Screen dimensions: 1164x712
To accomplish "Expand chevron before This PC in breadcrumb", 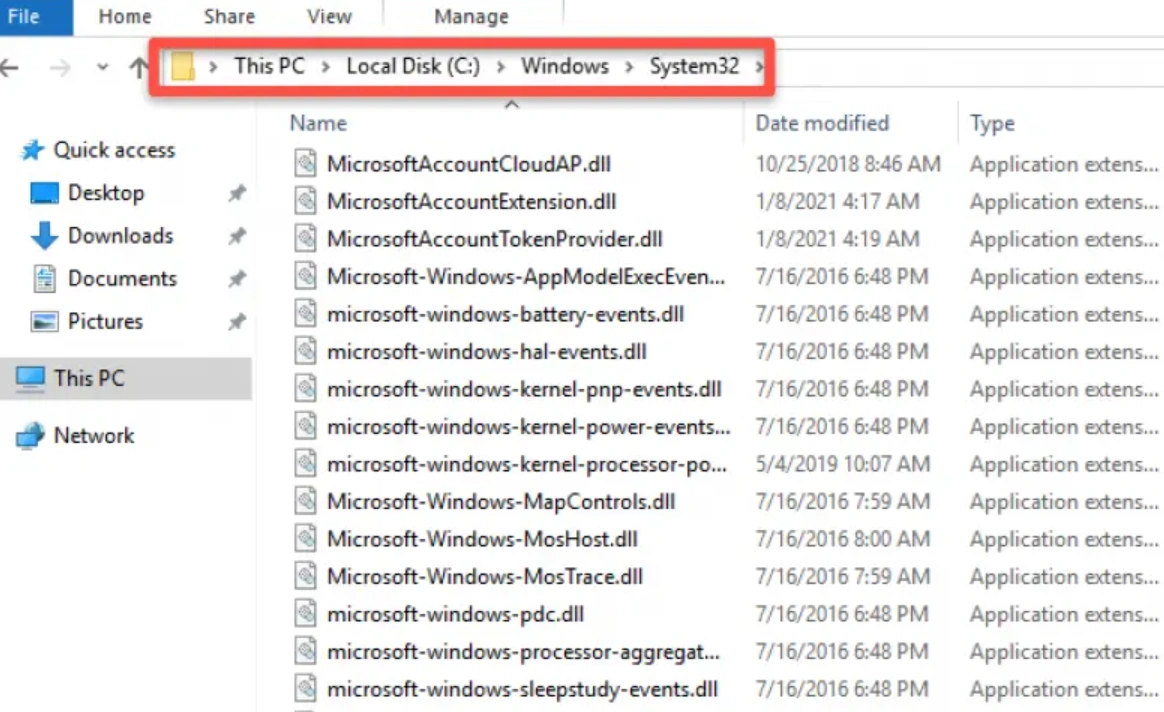I will point(213,67).
